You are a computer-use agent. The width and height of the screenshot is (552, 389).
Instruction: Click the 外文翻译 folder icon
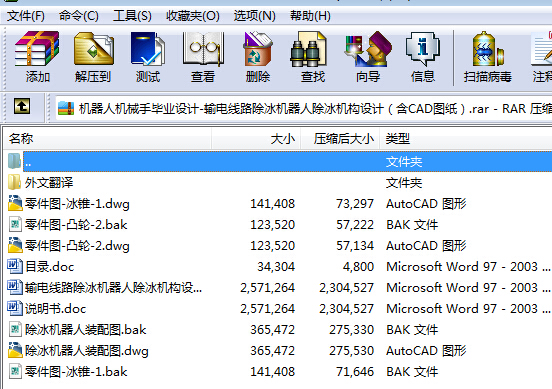(14, 182)
